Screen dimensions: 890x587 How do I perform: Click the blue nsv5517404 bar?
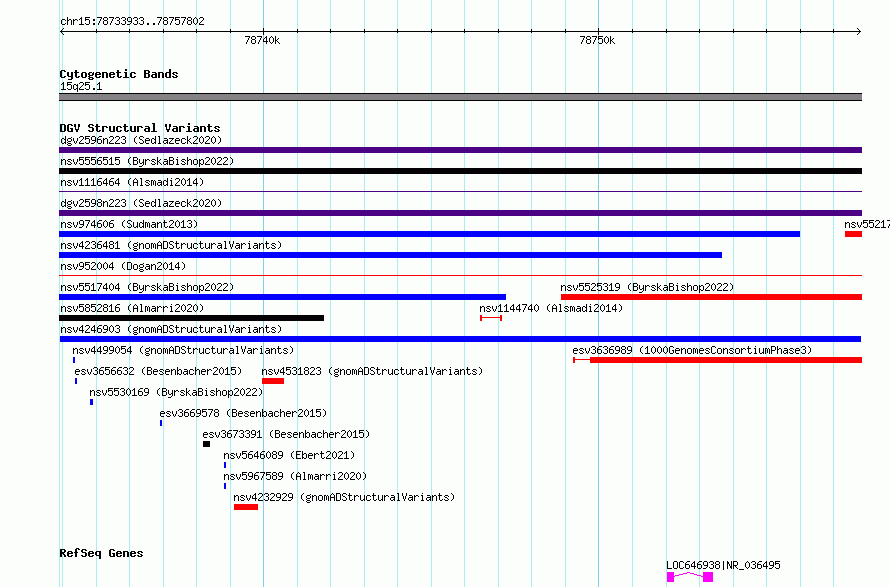click(282, 297)
